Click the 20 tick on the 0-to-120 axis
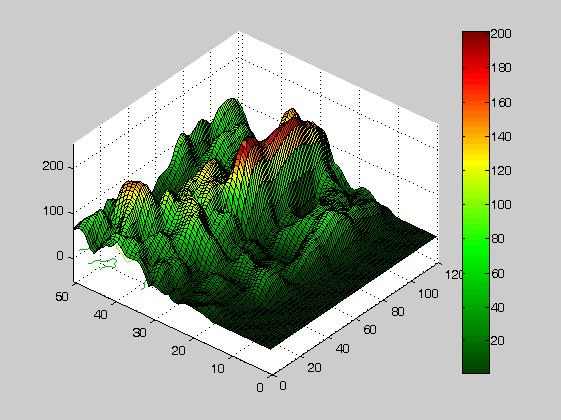 314,368
